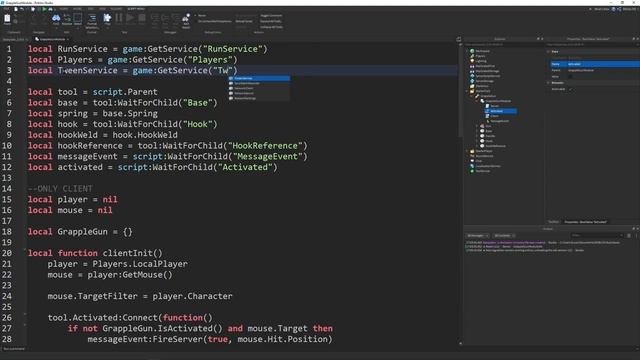640x360 pixels.
Task: Click the ServerStorage icon in the Explorer
Action: (472, 81)
